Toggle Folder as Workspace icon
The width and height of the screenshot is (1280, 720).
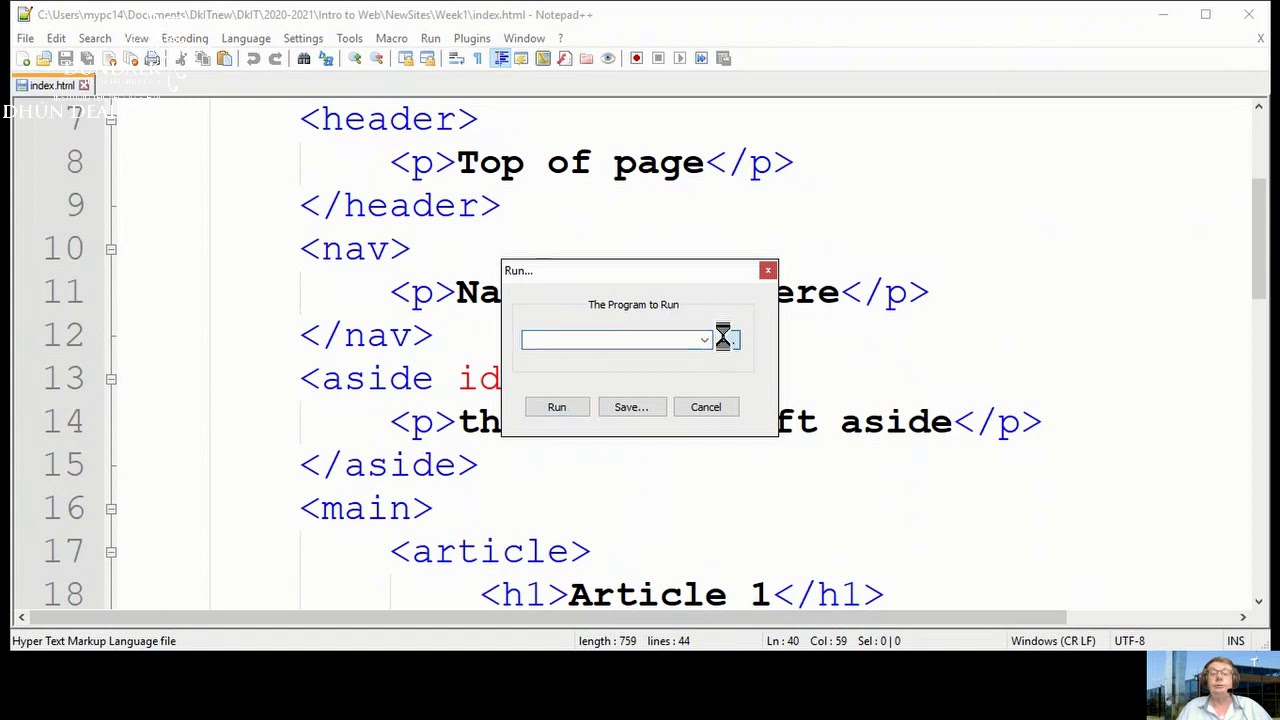point(586,59)
